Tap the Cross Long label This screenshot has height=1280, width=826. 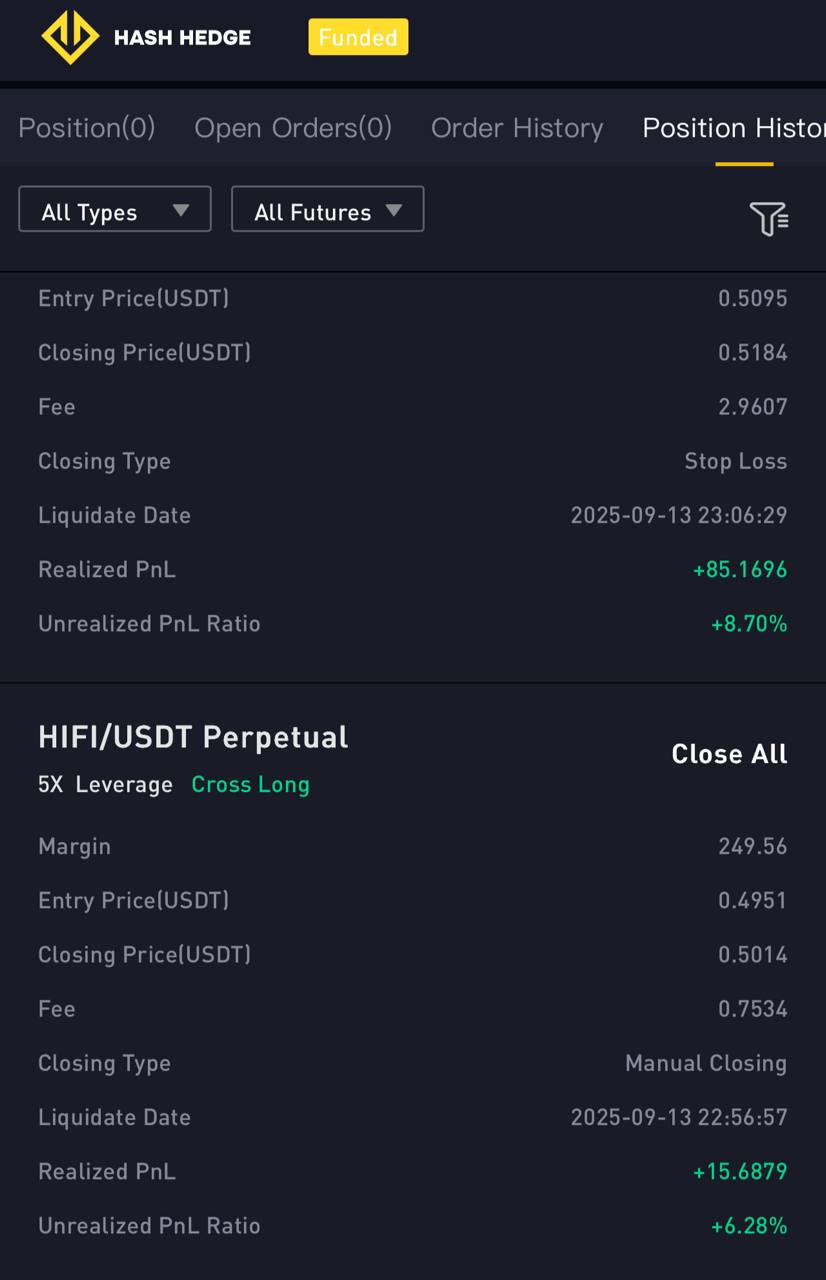[251, 785]
